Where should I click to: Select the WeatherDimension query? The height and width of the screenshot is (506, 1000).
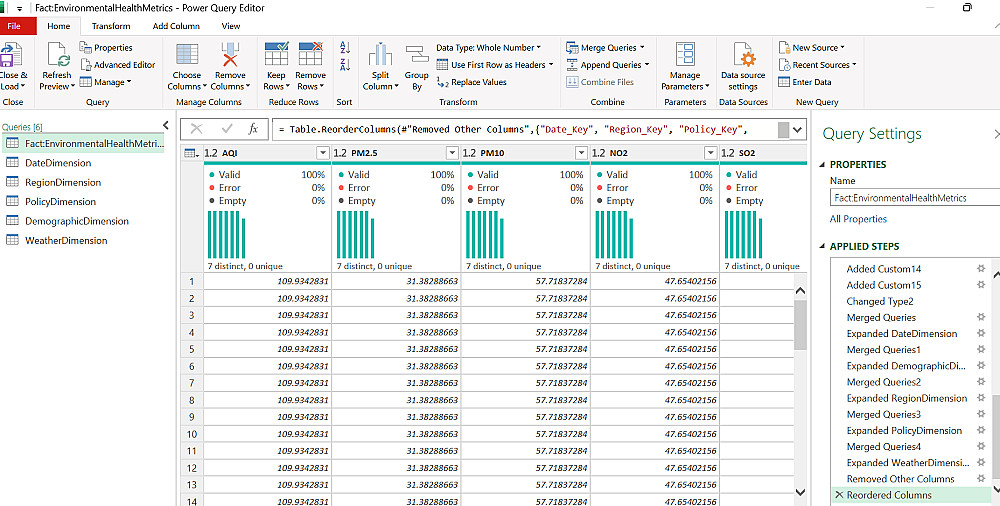pyautogui.click(x=66, y=241)
